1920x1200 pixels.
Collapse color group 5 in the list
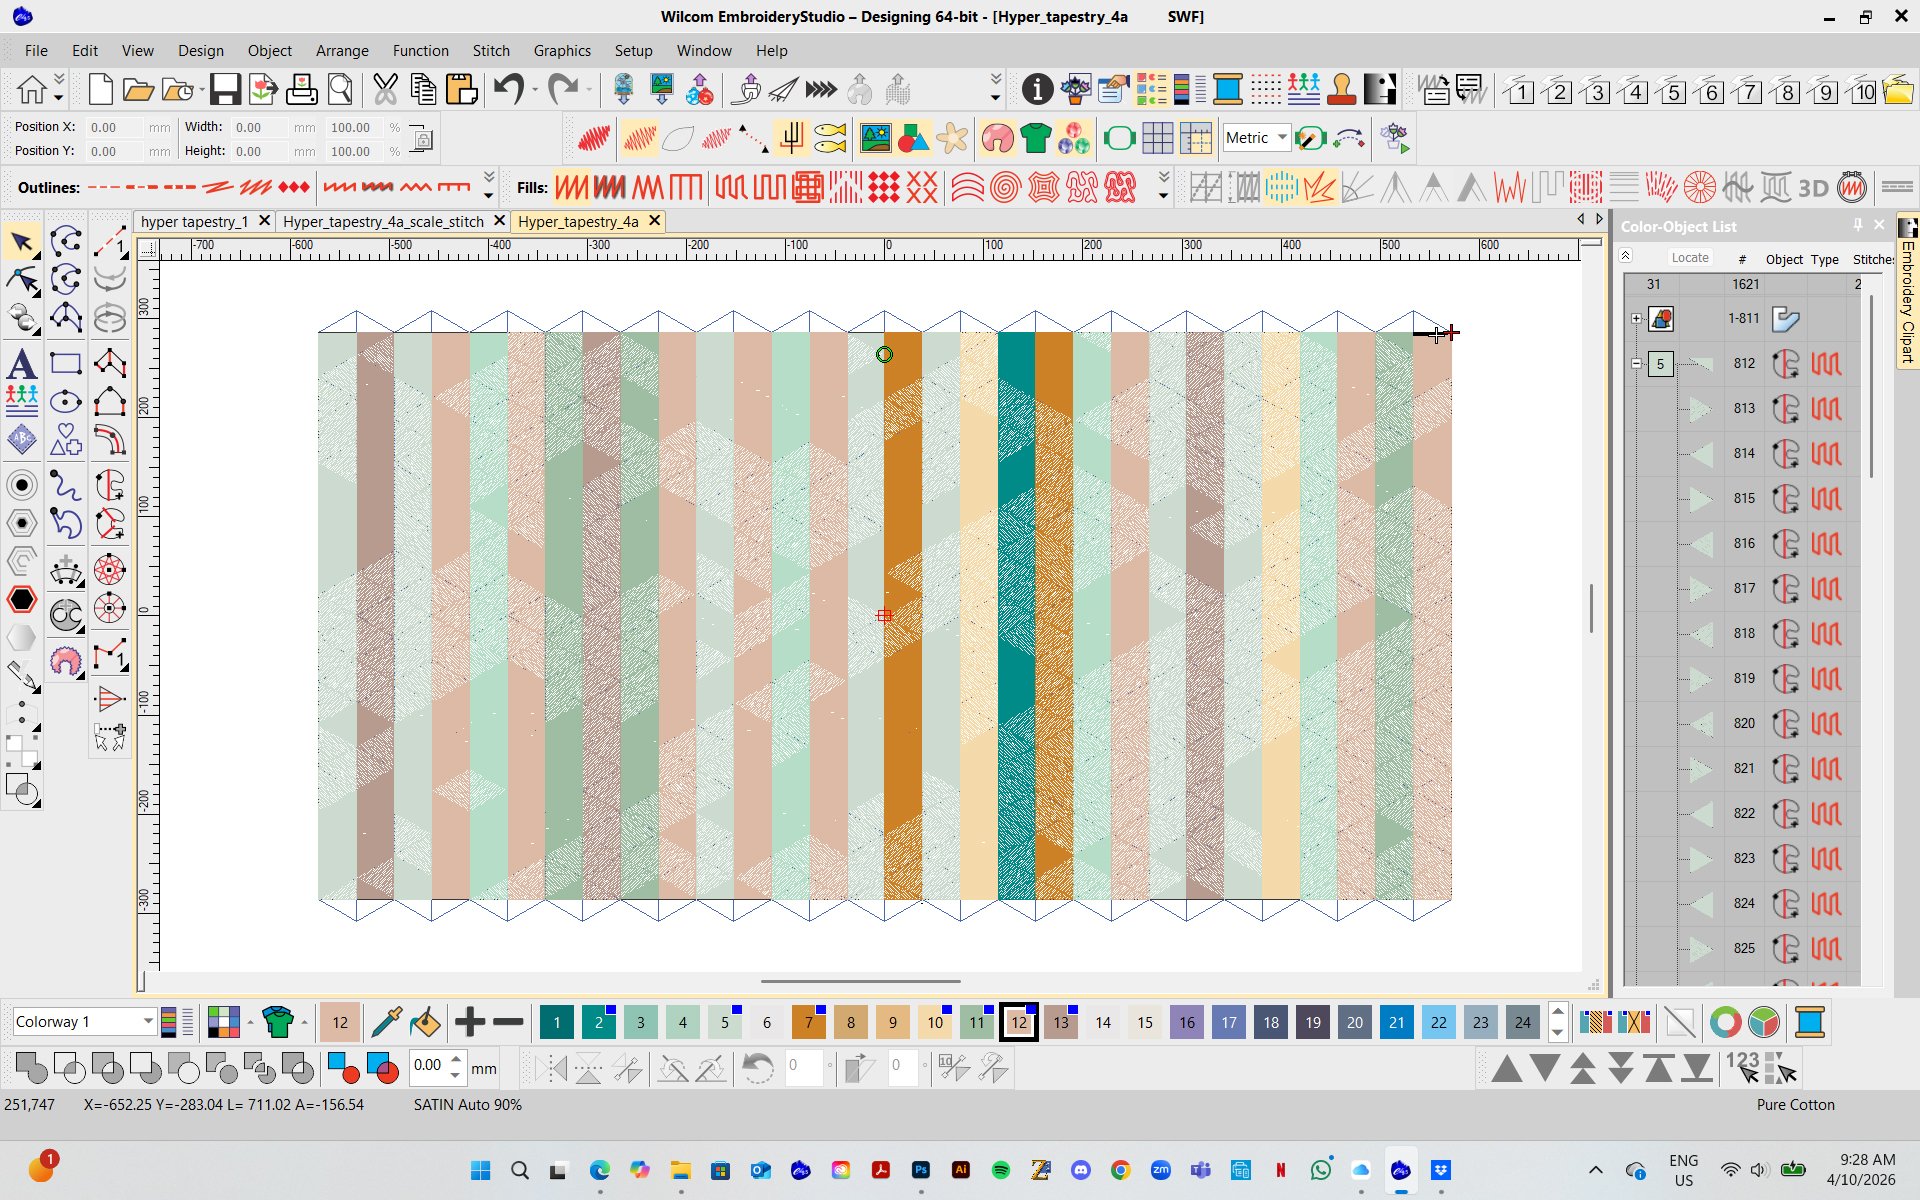[1636, 364]
